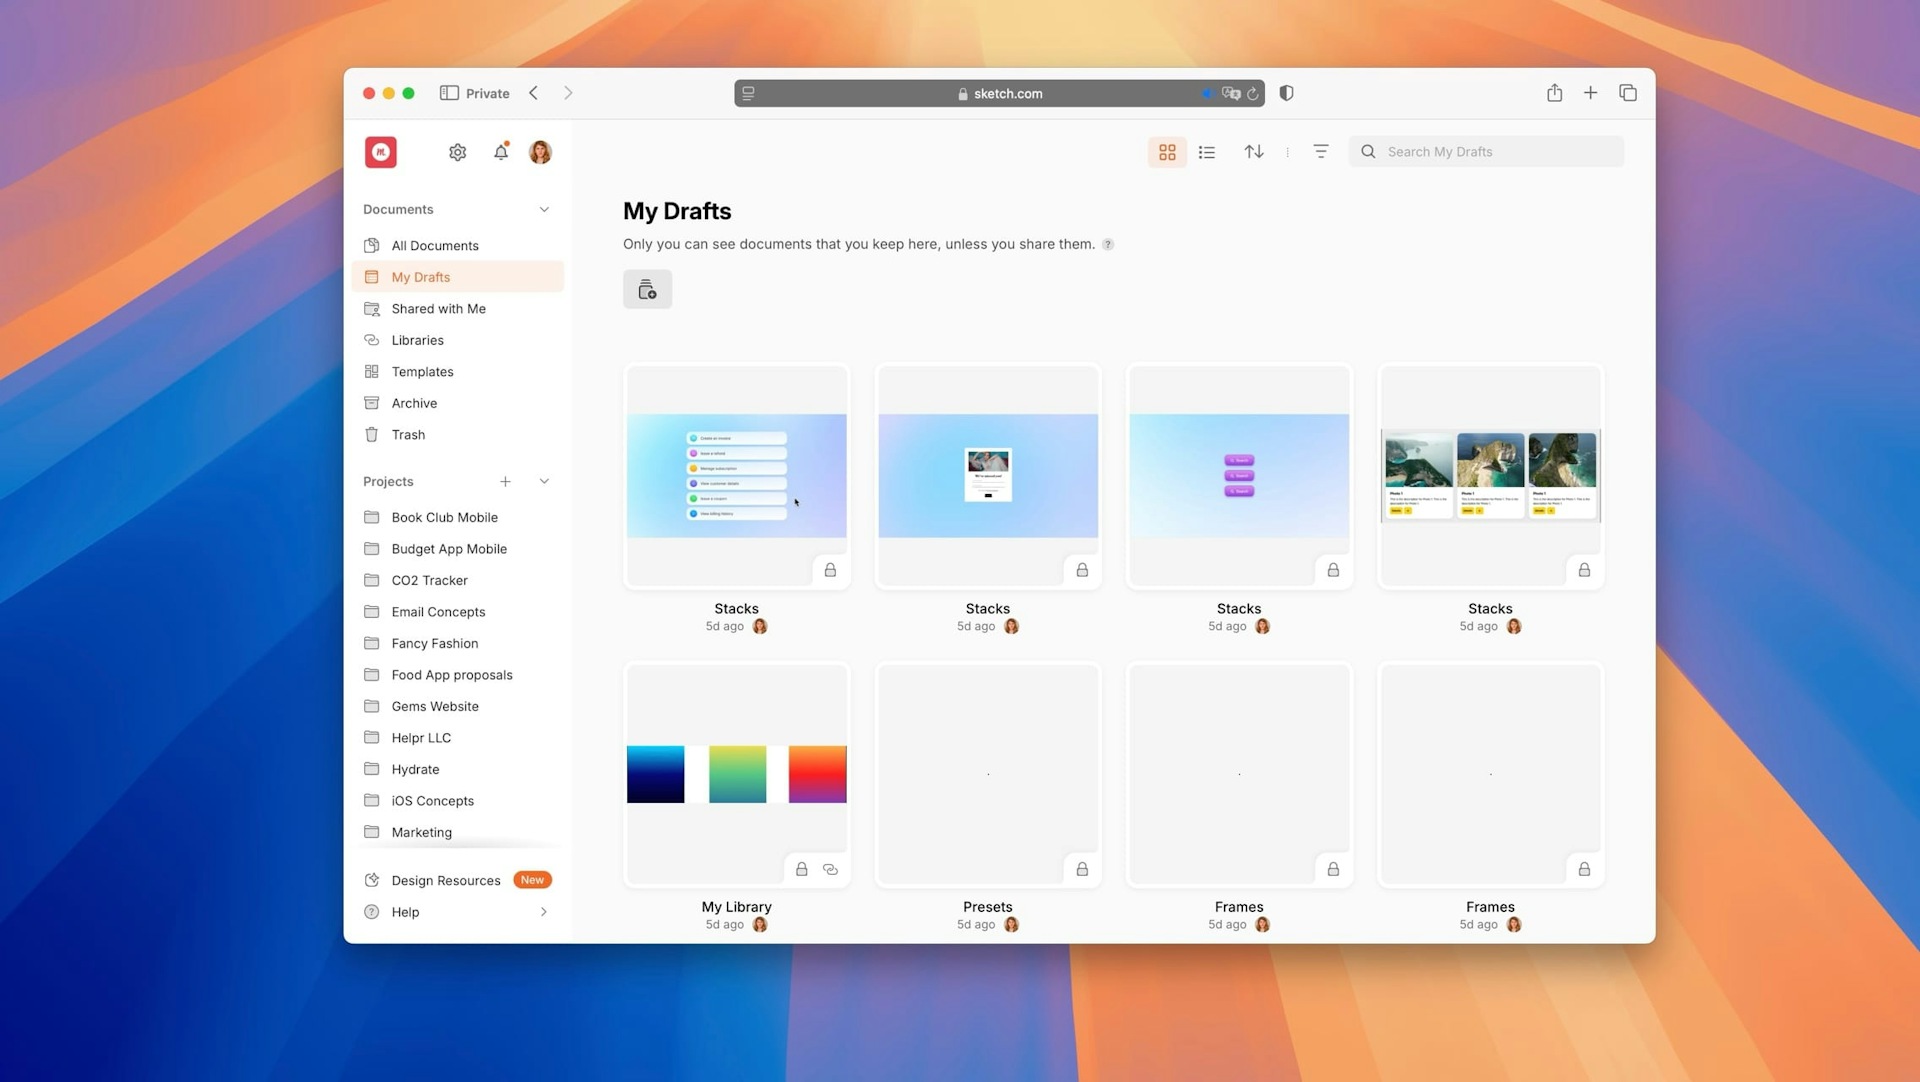Open the Book Club Mobile project
The width and height of the screenshot is (1920, 1082).
[x=444, y=517]
